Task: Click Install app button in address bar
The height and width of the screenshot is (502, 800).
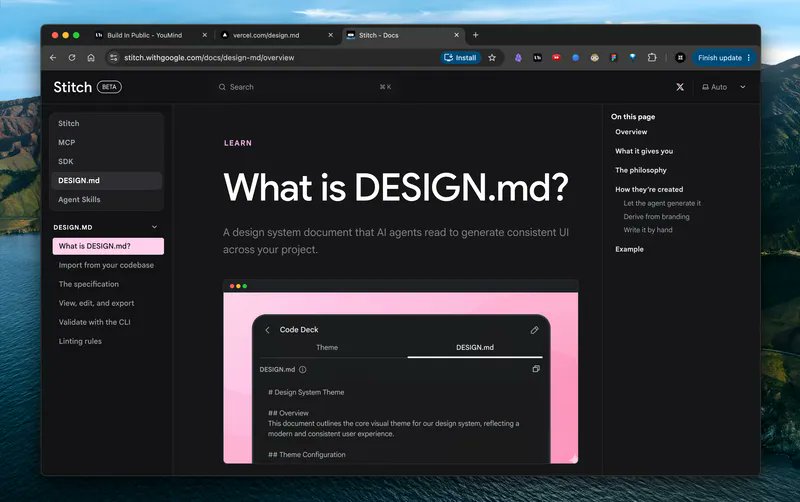Action: (x=460, y=58)
